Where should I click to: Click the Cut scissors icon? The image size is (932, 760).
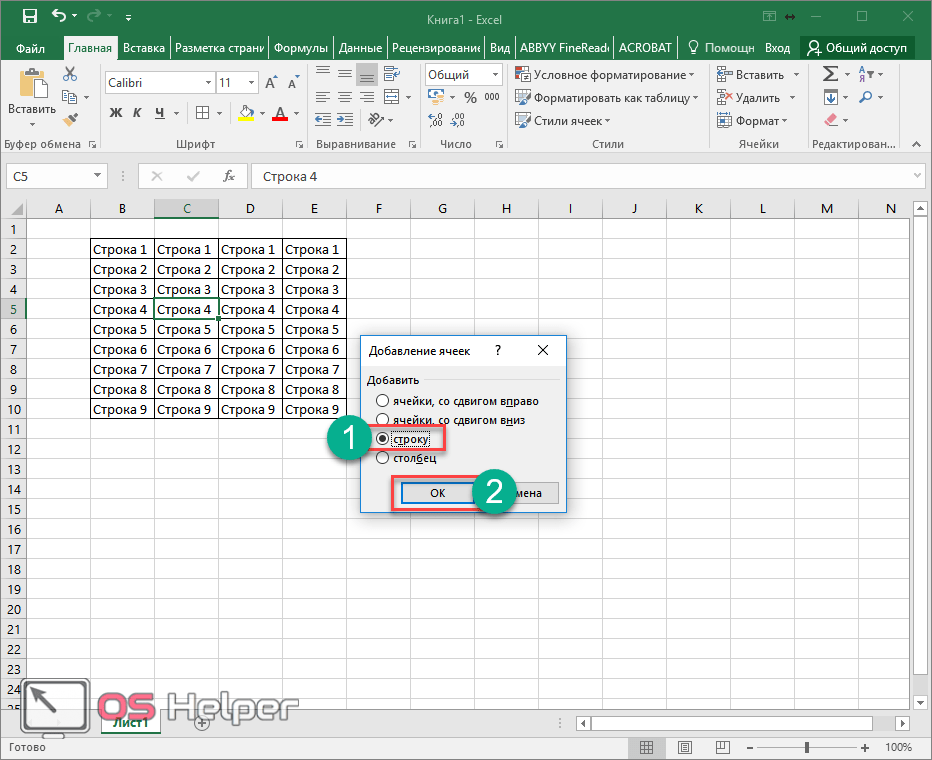[x=70, y=74]
